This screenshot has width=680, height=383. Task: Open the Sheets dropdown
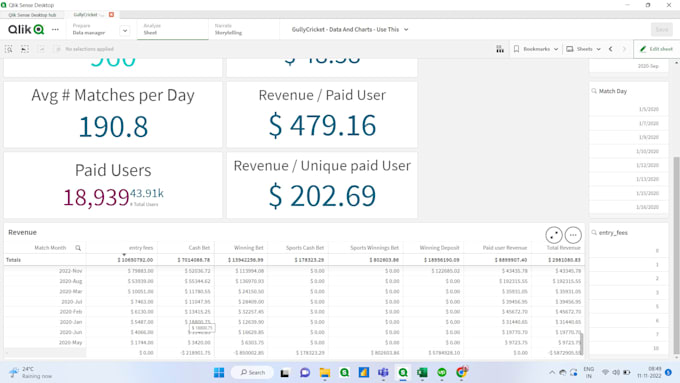point(583,49)
